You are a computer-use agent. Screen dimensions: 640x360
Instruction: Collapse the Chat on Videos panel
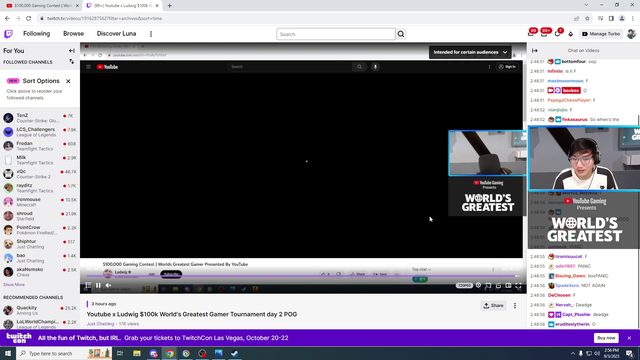click(535, 51)
